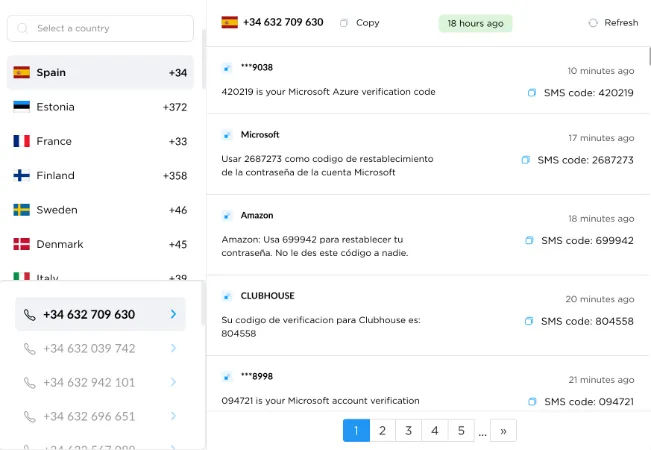Click copy icon next to Copy label
This screenshot has height=450, width=651.
pos(344,23)
